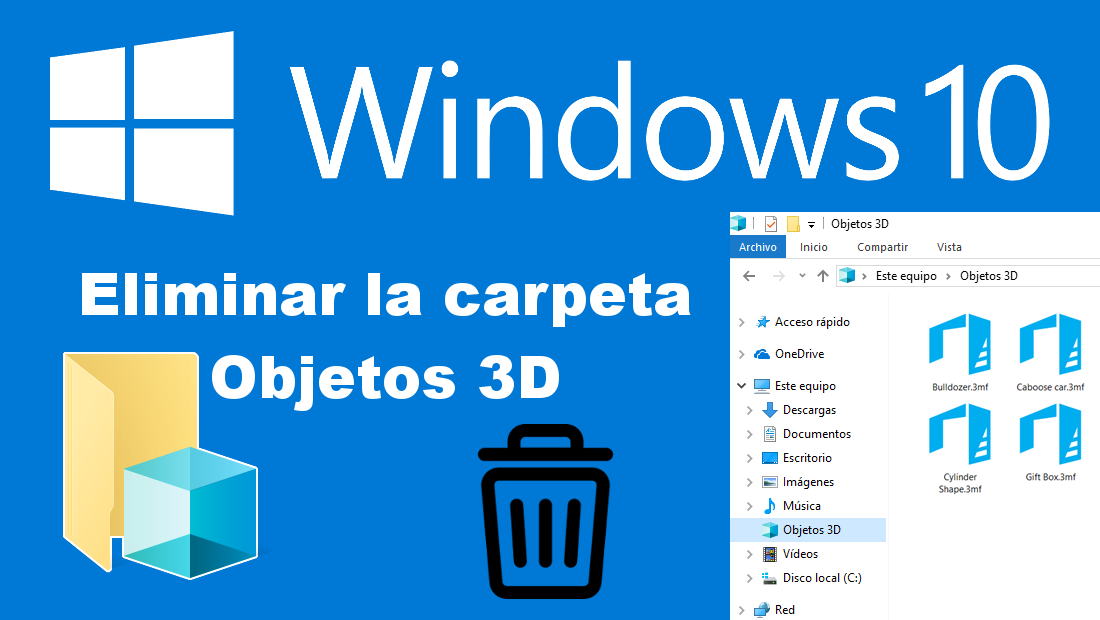Click the Descargas blue arrow icon
1100x620 pixels.
(770, 410)
